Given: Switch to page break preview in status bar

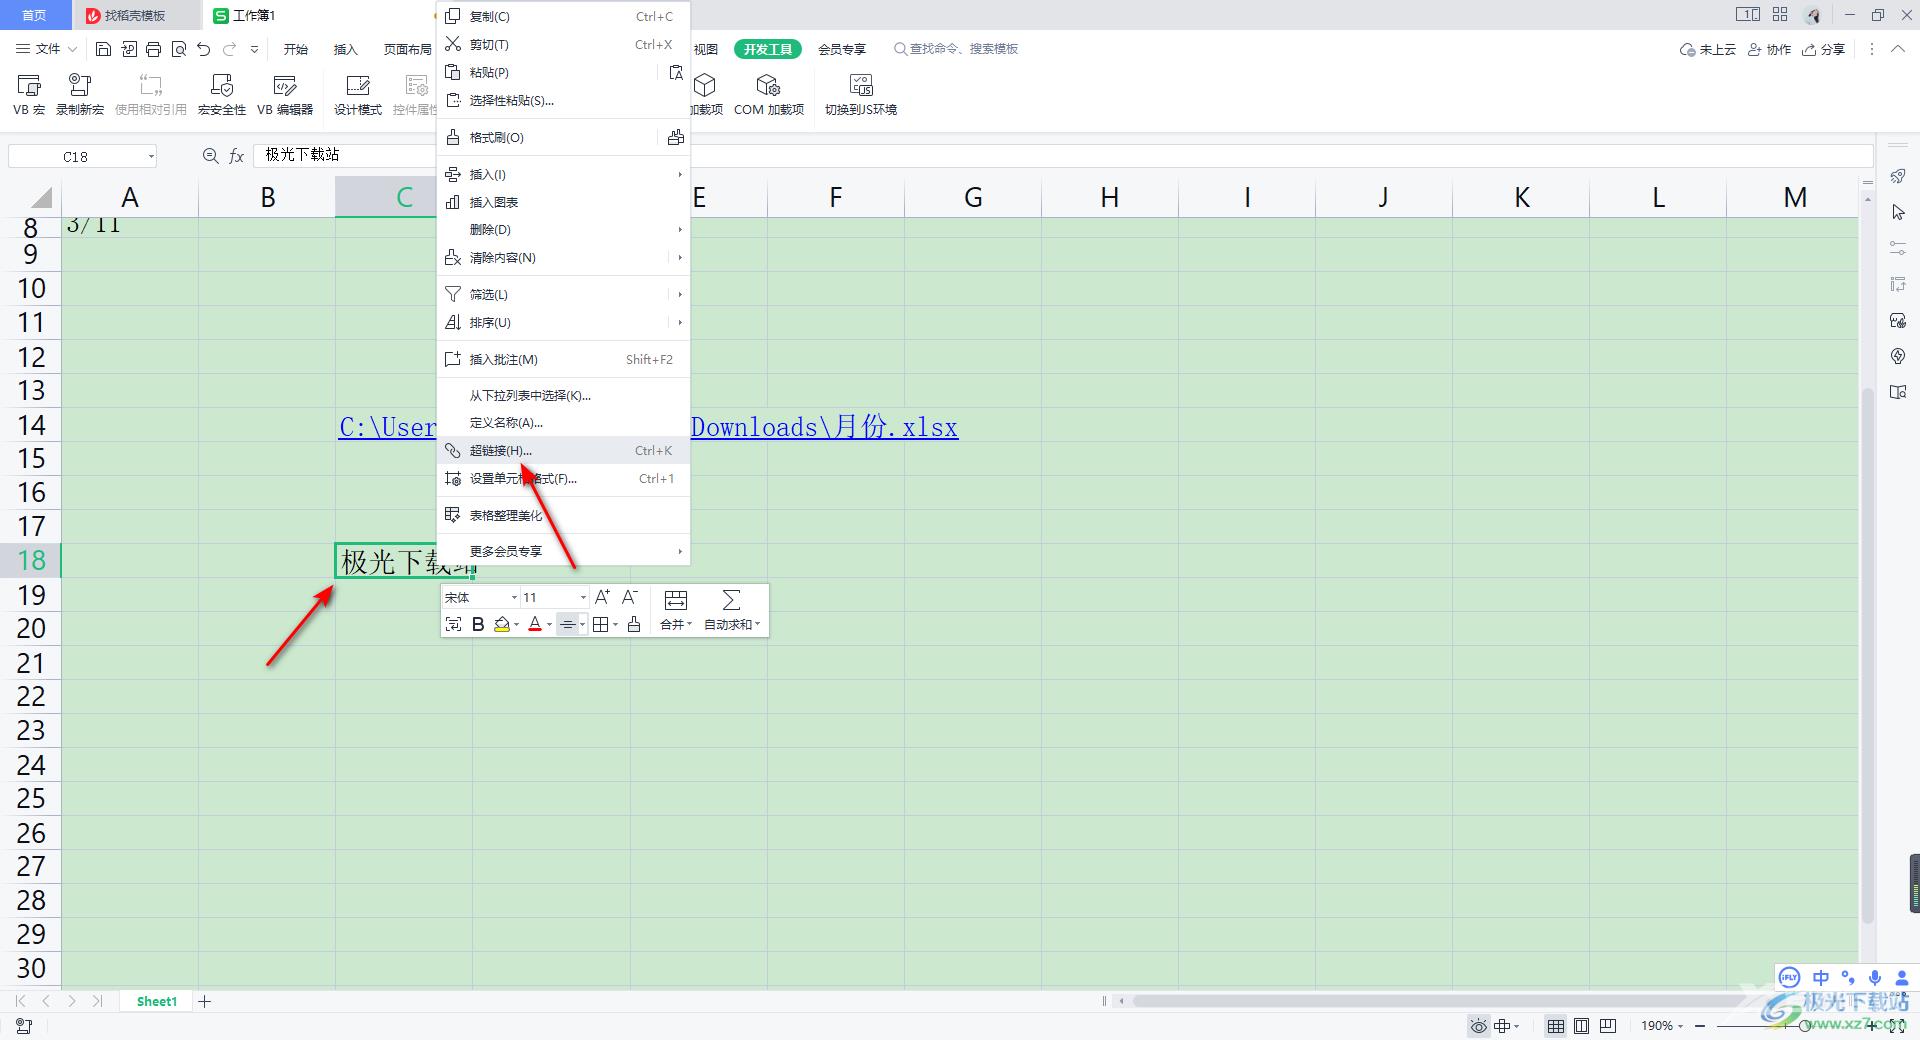Looking at the screenshot, I should pyautogui.click(x=1608, y=1025).
